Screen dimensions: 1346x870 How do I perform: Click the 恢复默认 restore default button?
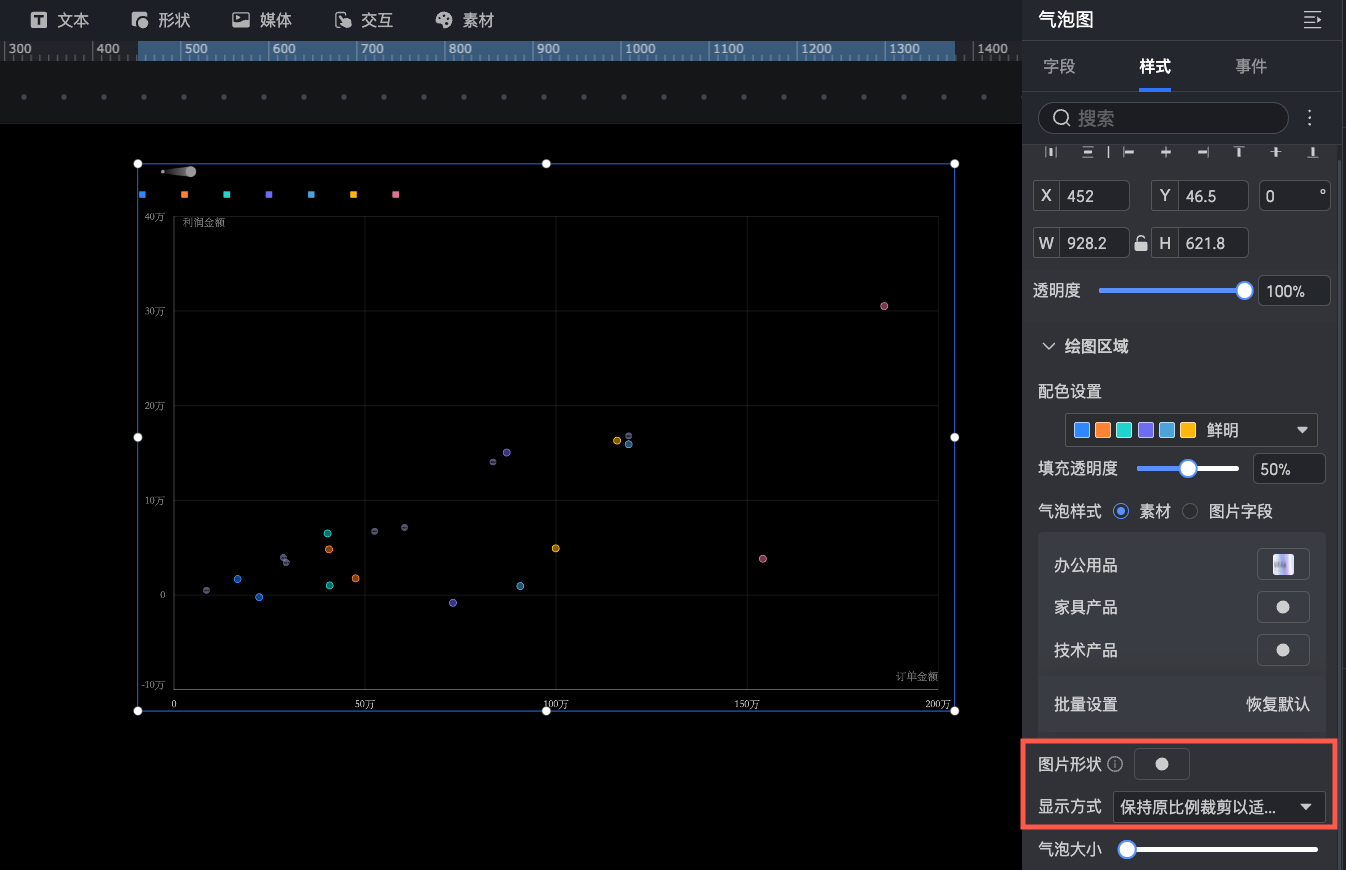(x=1278, y=704)
